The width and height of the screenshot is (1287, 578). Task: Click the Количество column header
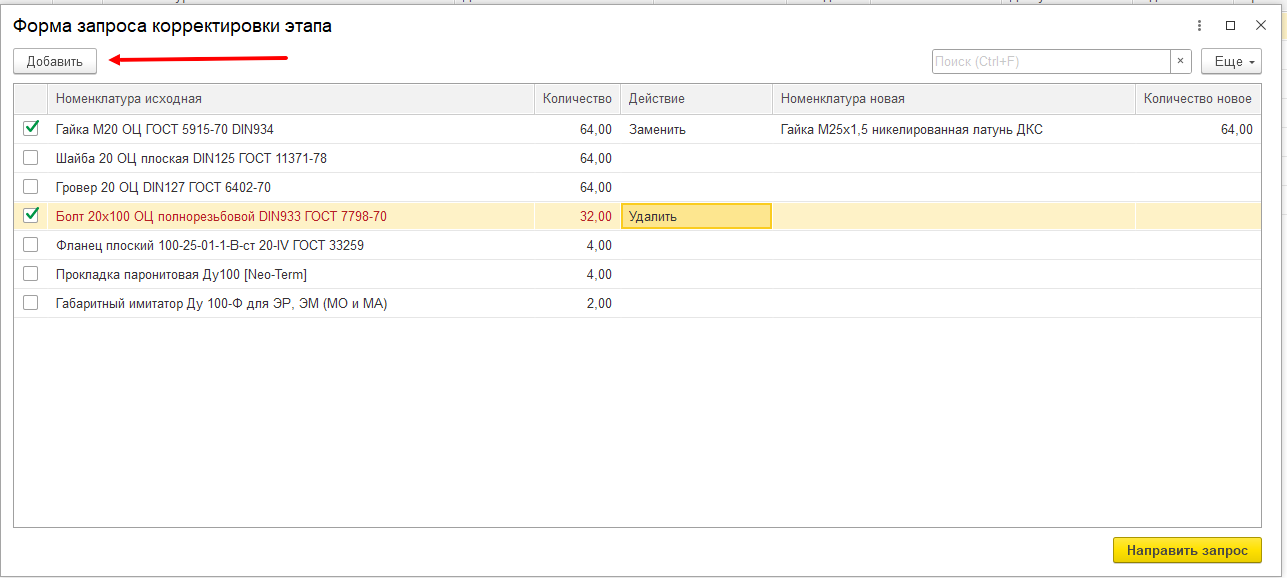point(577,99)
